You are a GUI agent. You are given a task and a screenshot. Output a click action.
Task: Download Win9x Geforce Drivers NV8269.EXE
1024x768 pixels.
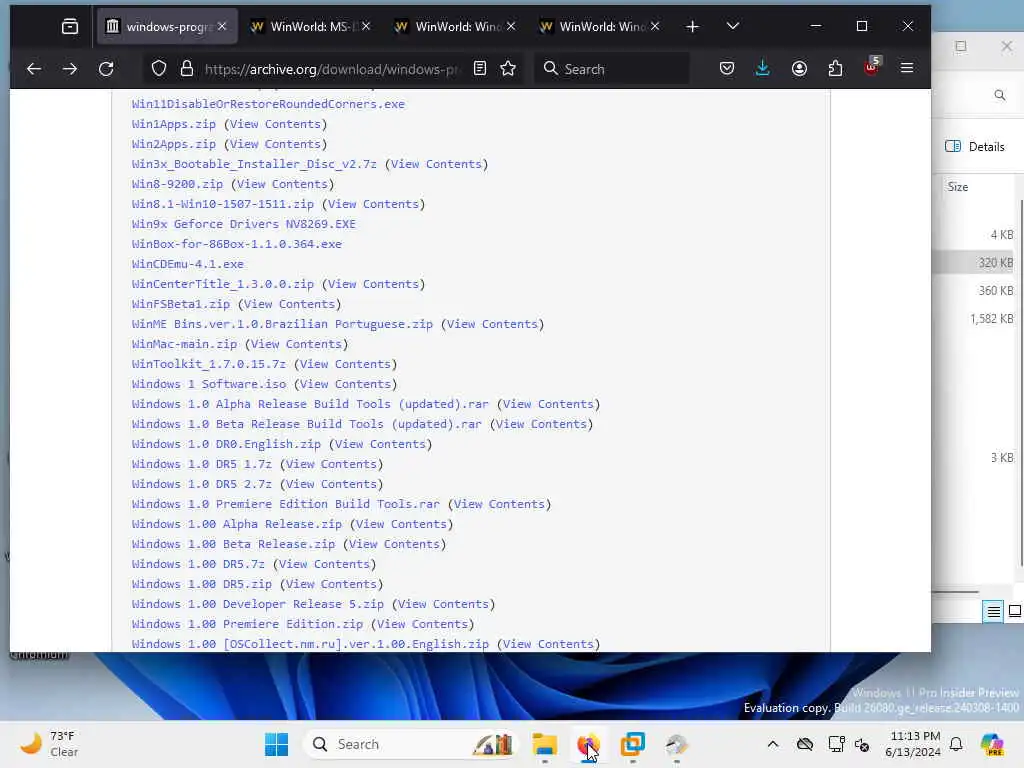coord(244,224)
